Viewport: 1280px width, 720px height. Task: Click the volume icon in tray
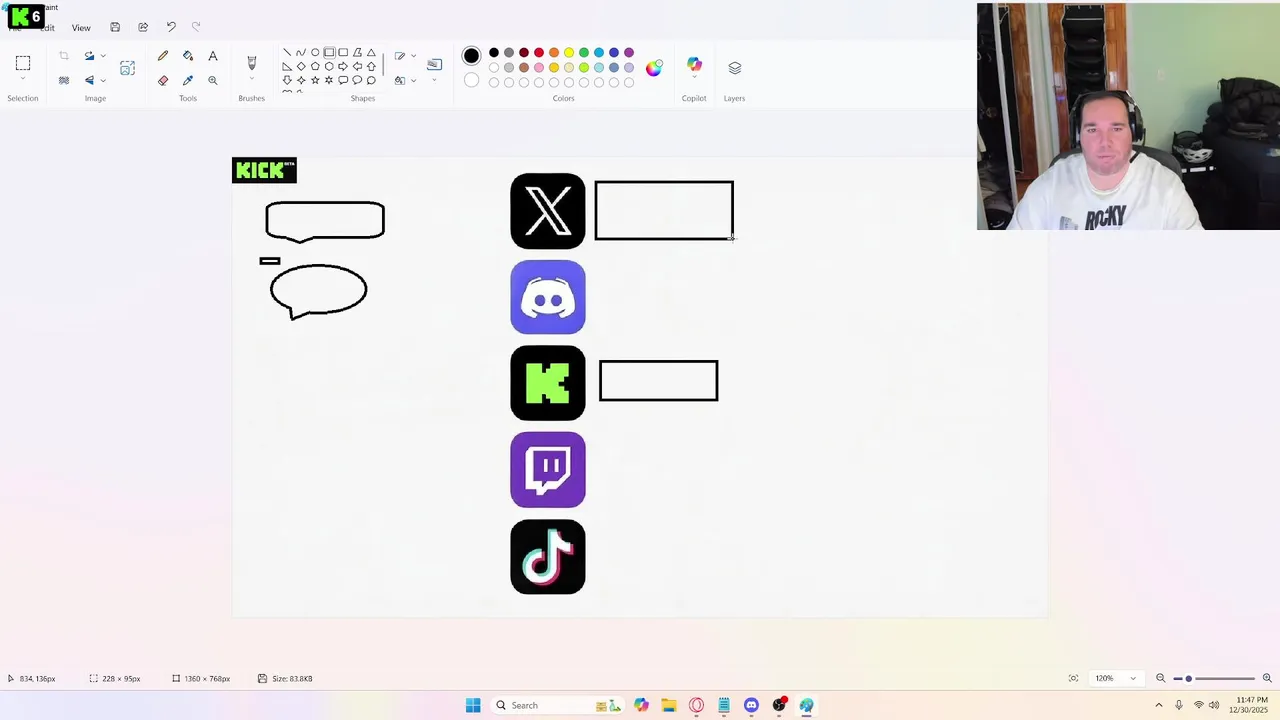[x=1214, y=705]
